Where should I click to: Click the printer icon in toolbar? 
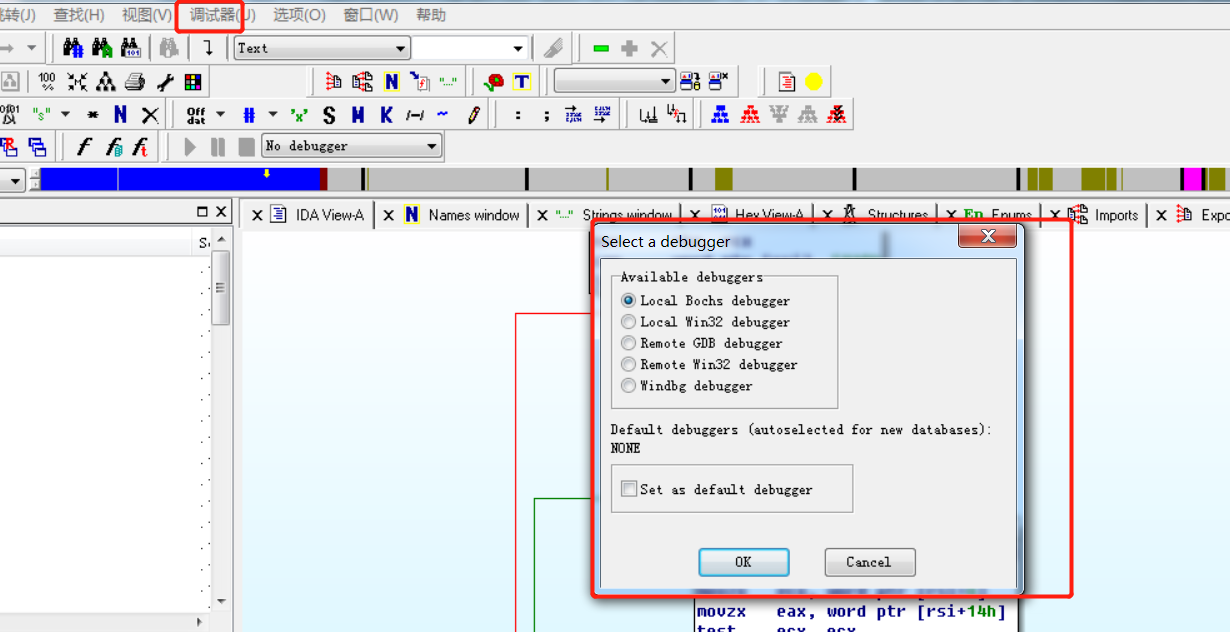[135, 82]
